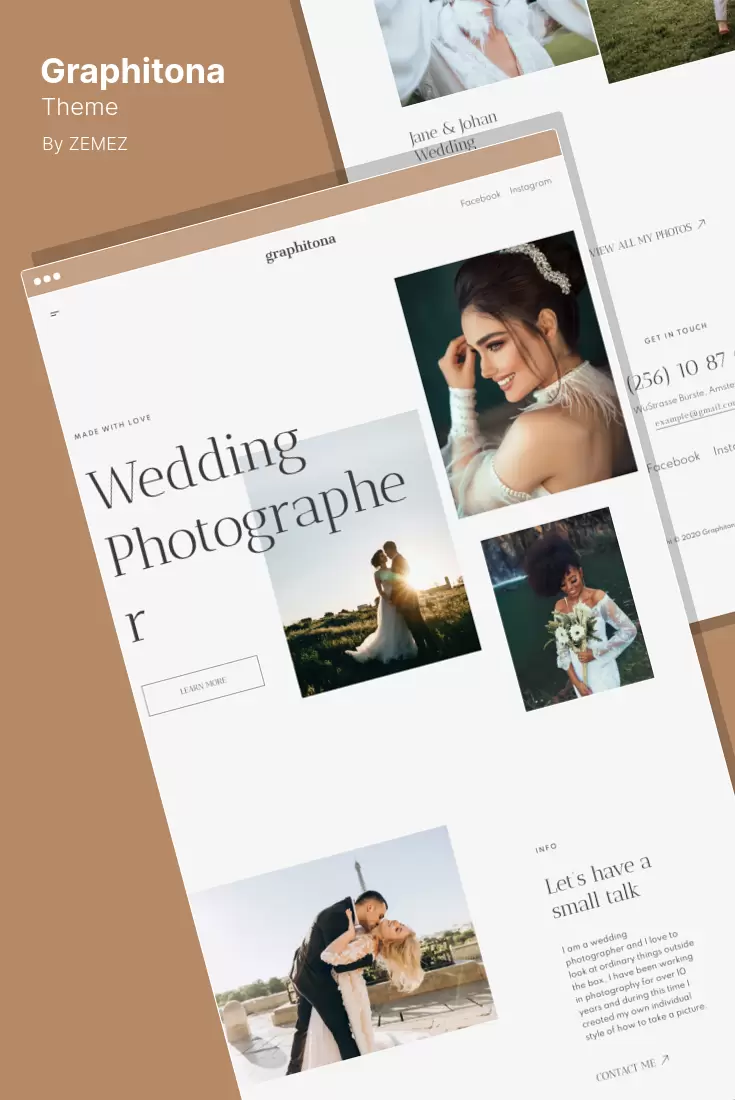
Task: Open the hamburger menu icon
Action: click(x=55, y=314)
